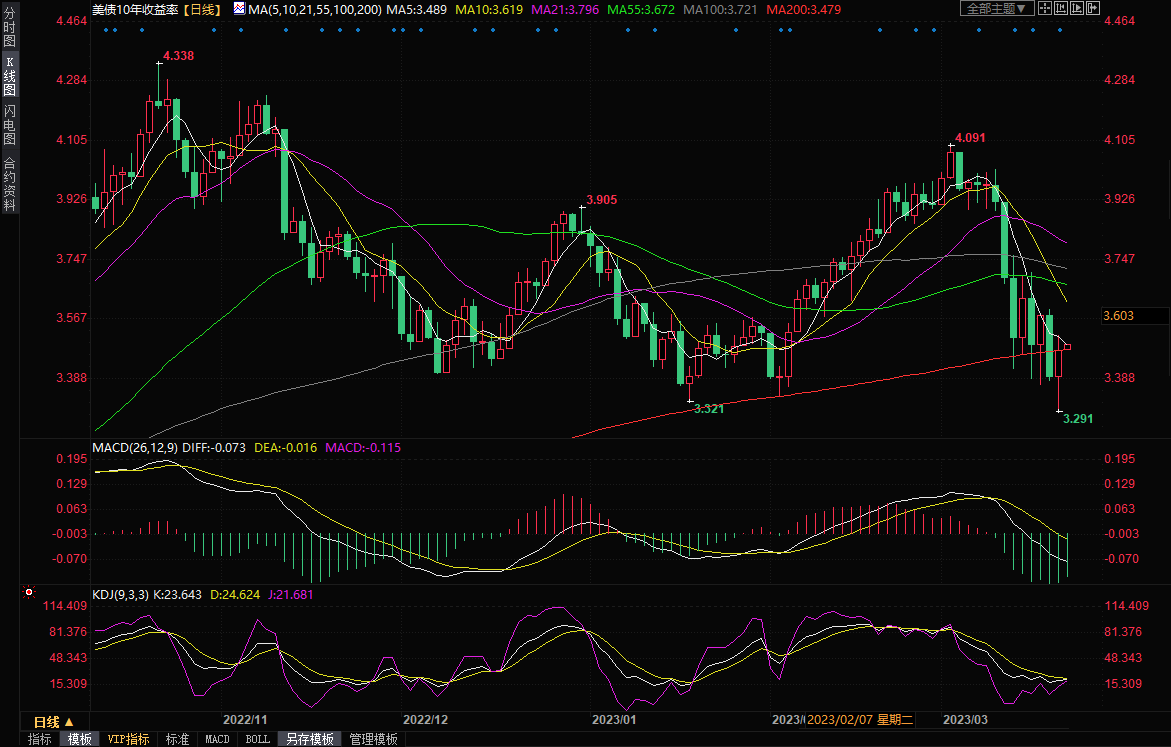Open 管理模板 template manager
The width and height of the screenshot is (1171, 747).
point(373,739)
